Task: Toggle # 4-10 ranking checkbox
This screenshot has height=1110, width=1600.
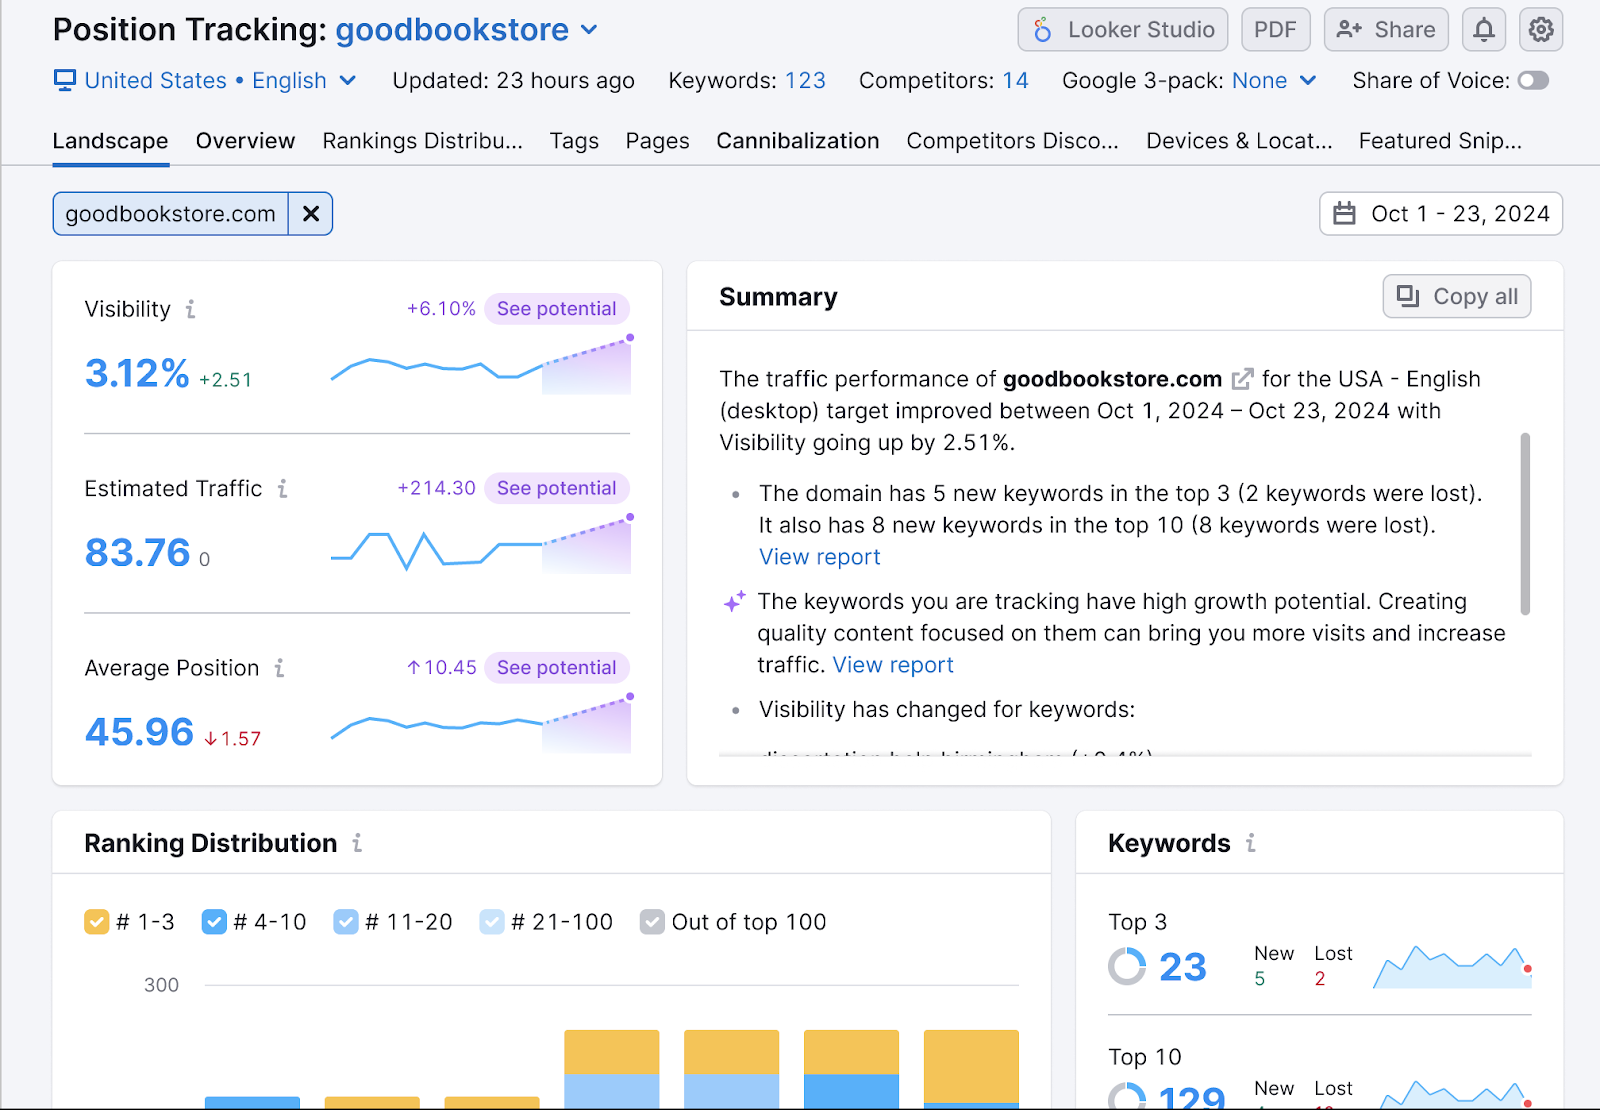Action: coord(214,922)
